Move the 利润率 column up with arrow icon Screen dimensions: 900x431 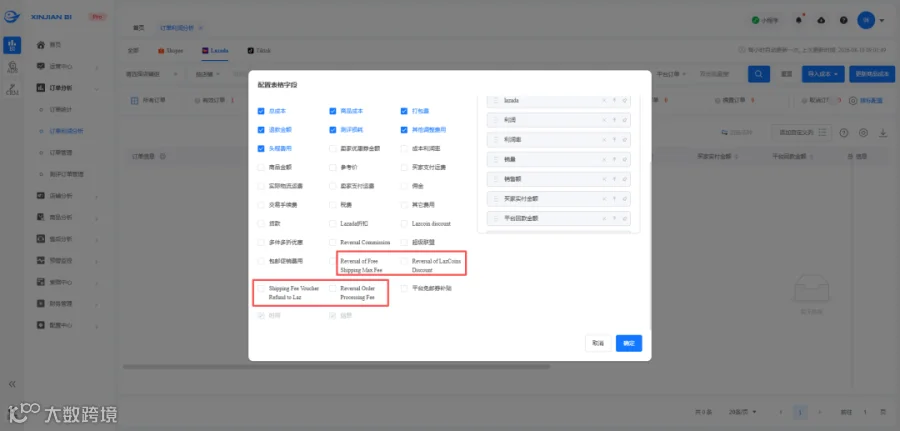pyautogui.click(x=614, y=140)
